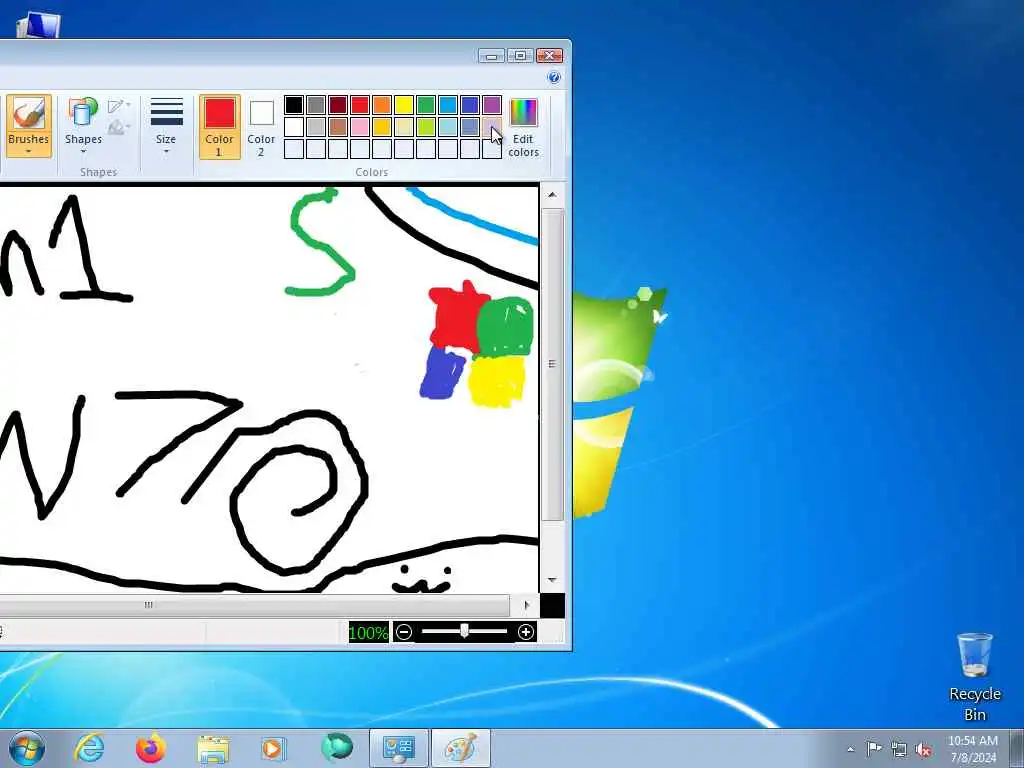1024x768 pixels.
Task: Pick the green swatch in top row
Action: [x=426, y=104]
